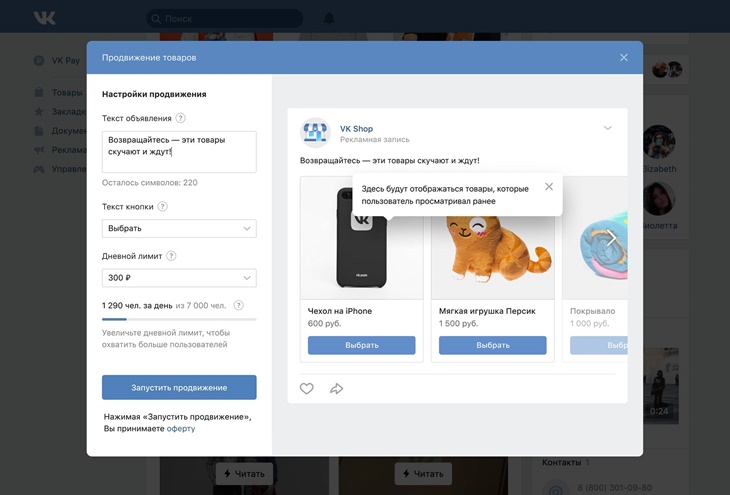Image resolution: width=730 pixels, height=495 pixels.
Task: Click Выбрать under Мягкая игрушка Персик
Action: tap(493, 345)
